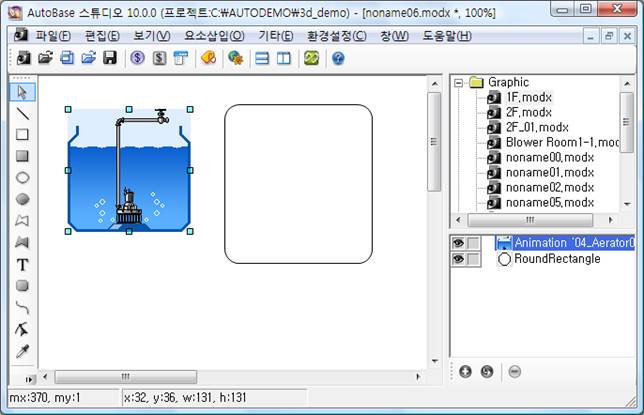Pick the empty Rectangle tool
644x415 pixels.
point(23,135)
